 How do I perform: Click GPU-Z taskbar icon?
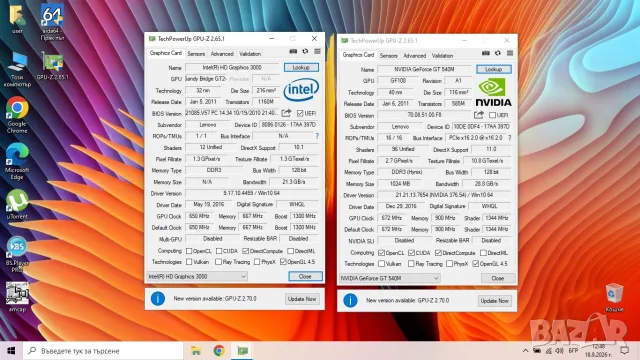243,351
